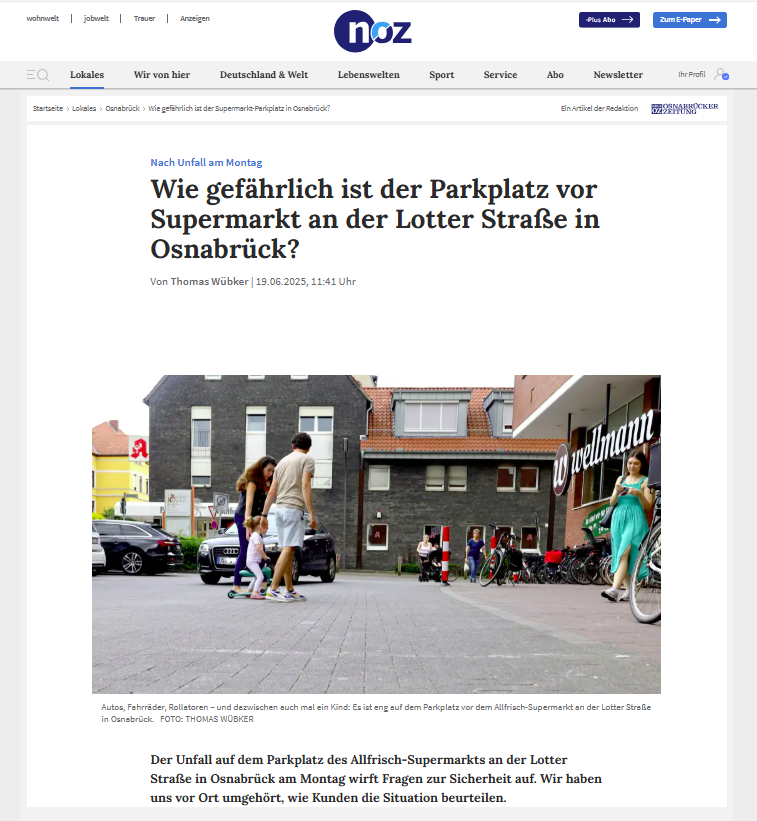This screenshot has height=821, width=757.
Task: Open the parking lot article photo
Action: click(376, 534)
